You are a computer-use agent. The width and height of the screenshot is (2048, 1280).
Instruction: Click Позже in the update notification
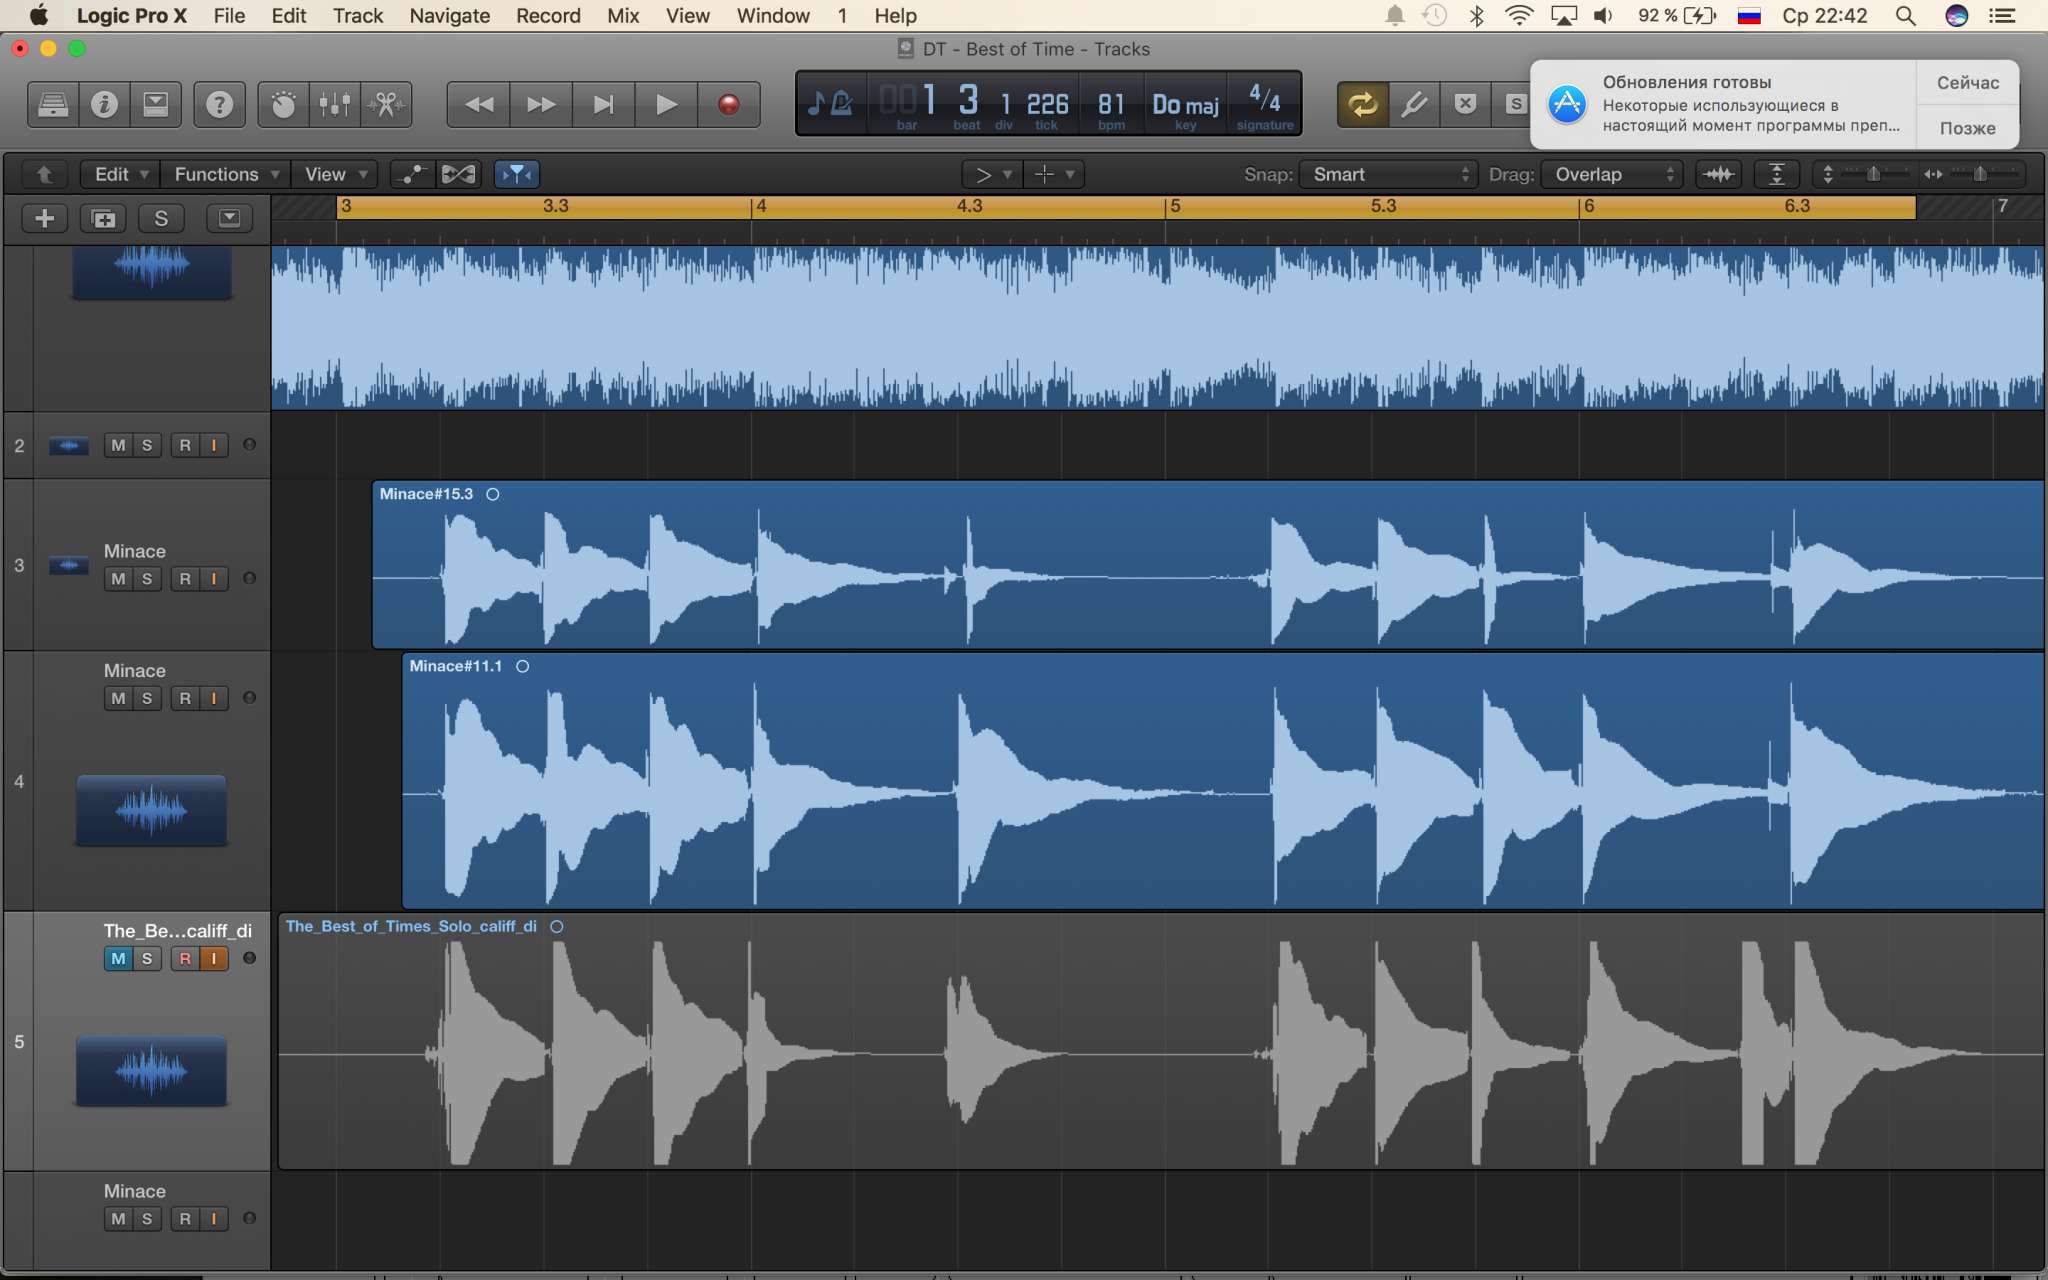pyautogui.click(x=1967, y=128)
